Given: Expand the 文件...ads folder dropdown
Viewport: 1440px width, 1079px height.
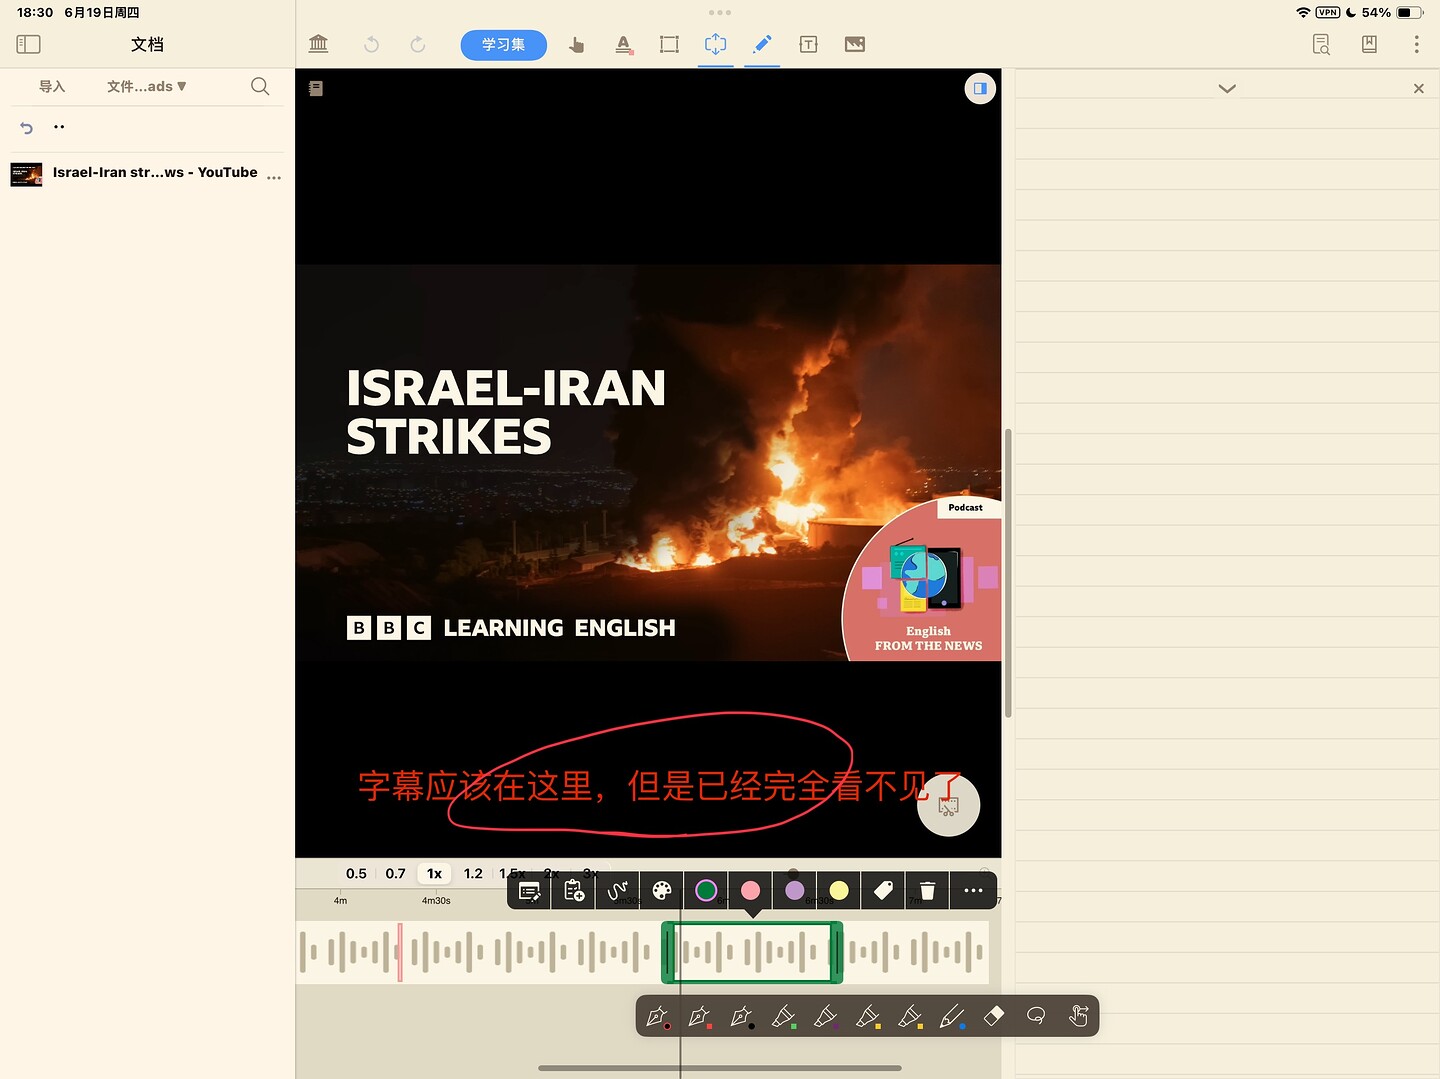Looking at the screenshot, I should [147, 86].
